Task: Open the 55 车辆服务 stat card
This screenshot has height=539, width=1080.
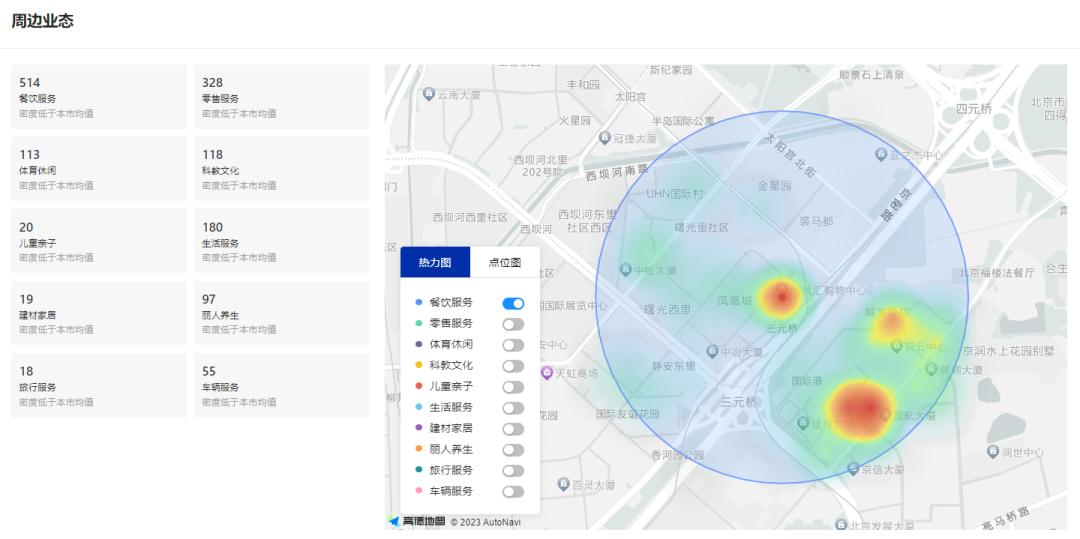Action: 281,385
